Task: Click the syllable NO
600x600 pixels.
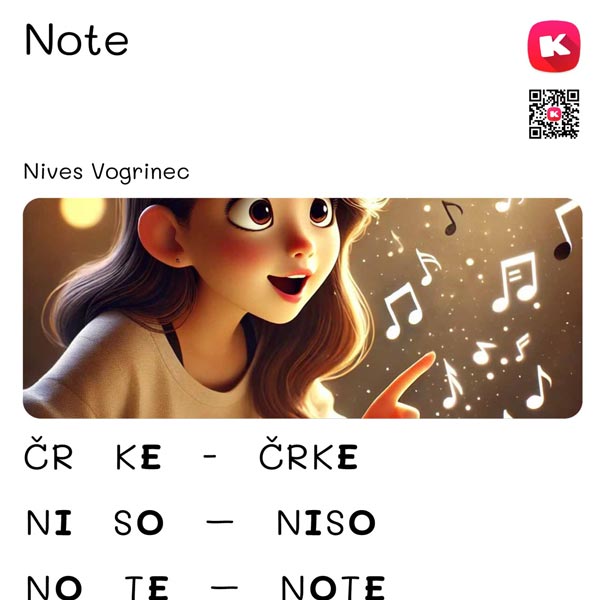Action: click(54, 588)
